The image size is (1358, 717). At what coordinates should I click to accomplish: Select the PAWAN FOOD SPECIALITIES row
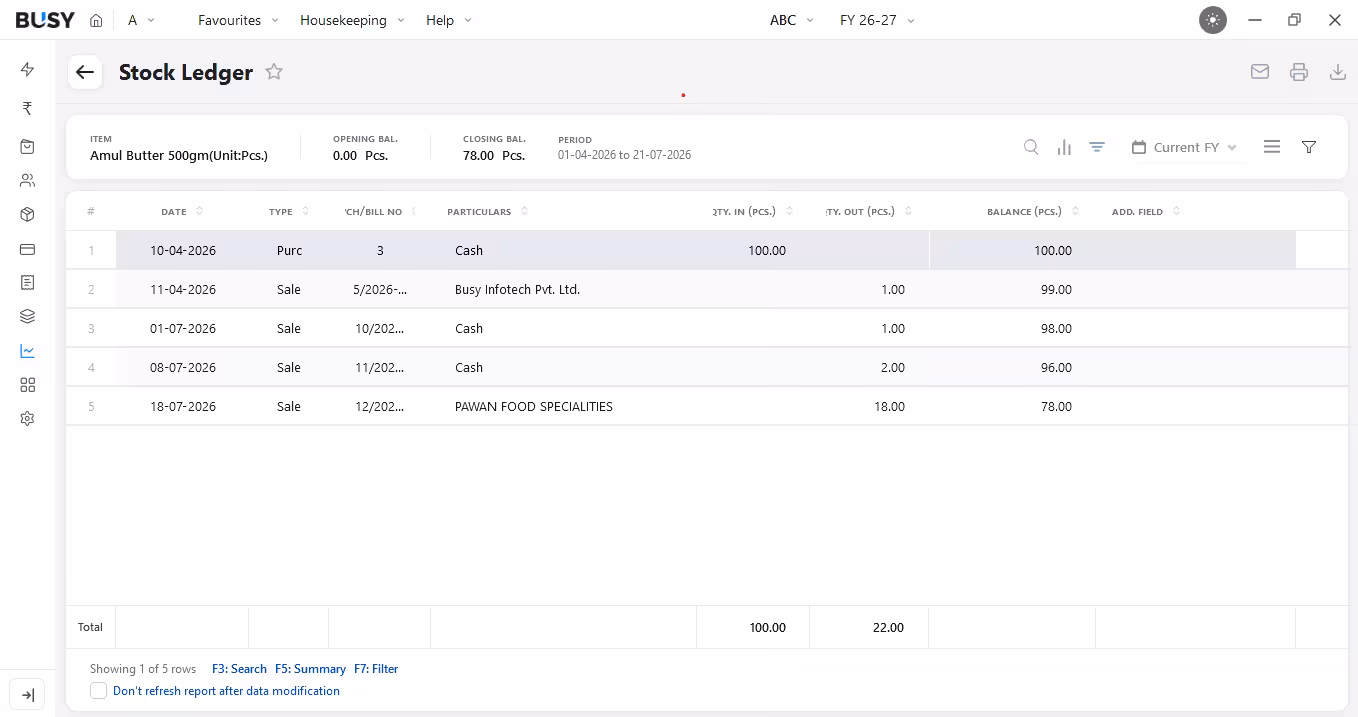(x=706, y=407)
